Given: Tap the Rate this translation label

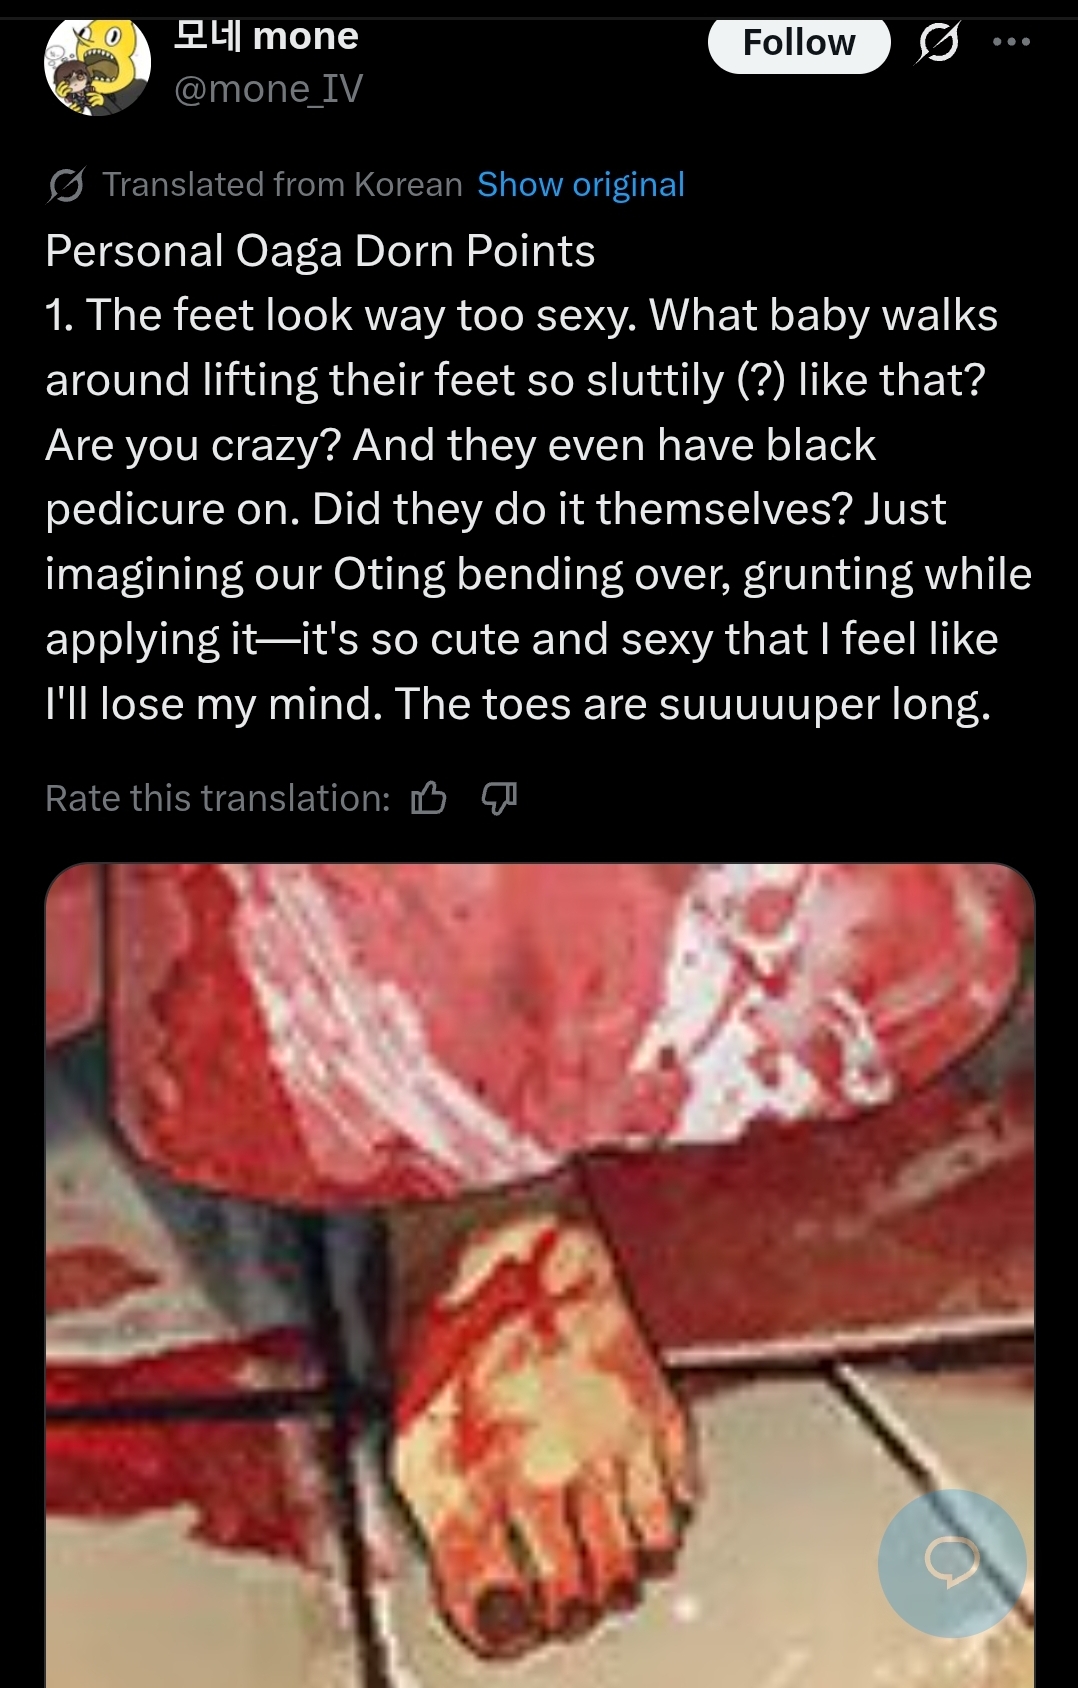Looking at the screenshot, I should (218, 798).
